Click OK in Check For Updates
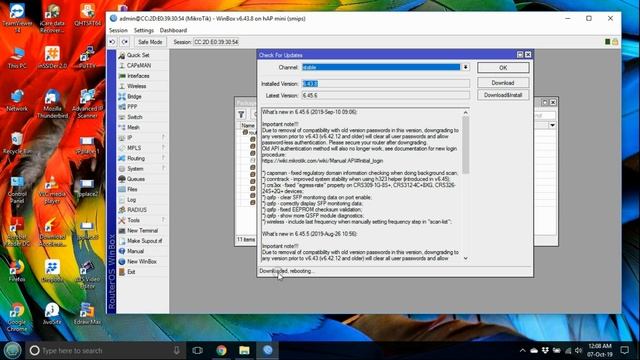The image size is (640, 360). [503, 68]
